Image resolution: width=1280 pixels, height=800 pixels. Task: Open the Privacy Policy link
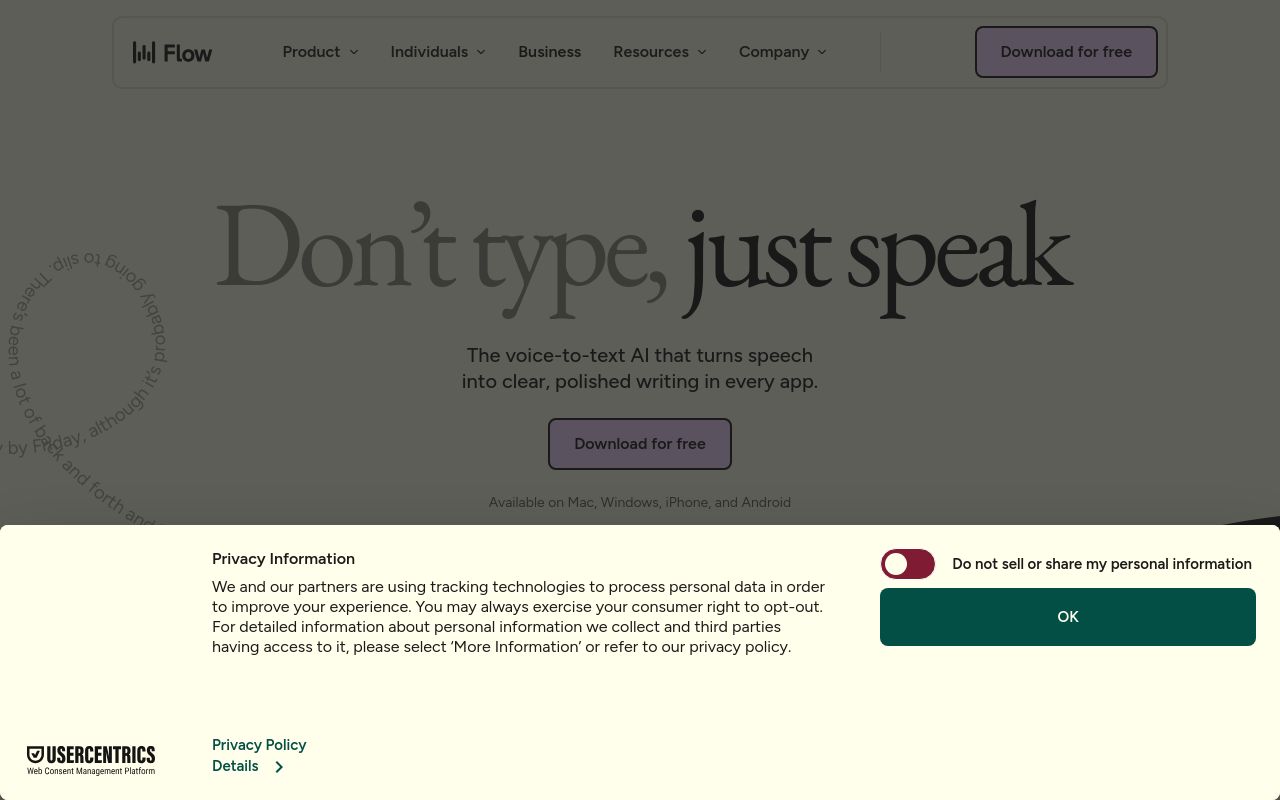259,745
